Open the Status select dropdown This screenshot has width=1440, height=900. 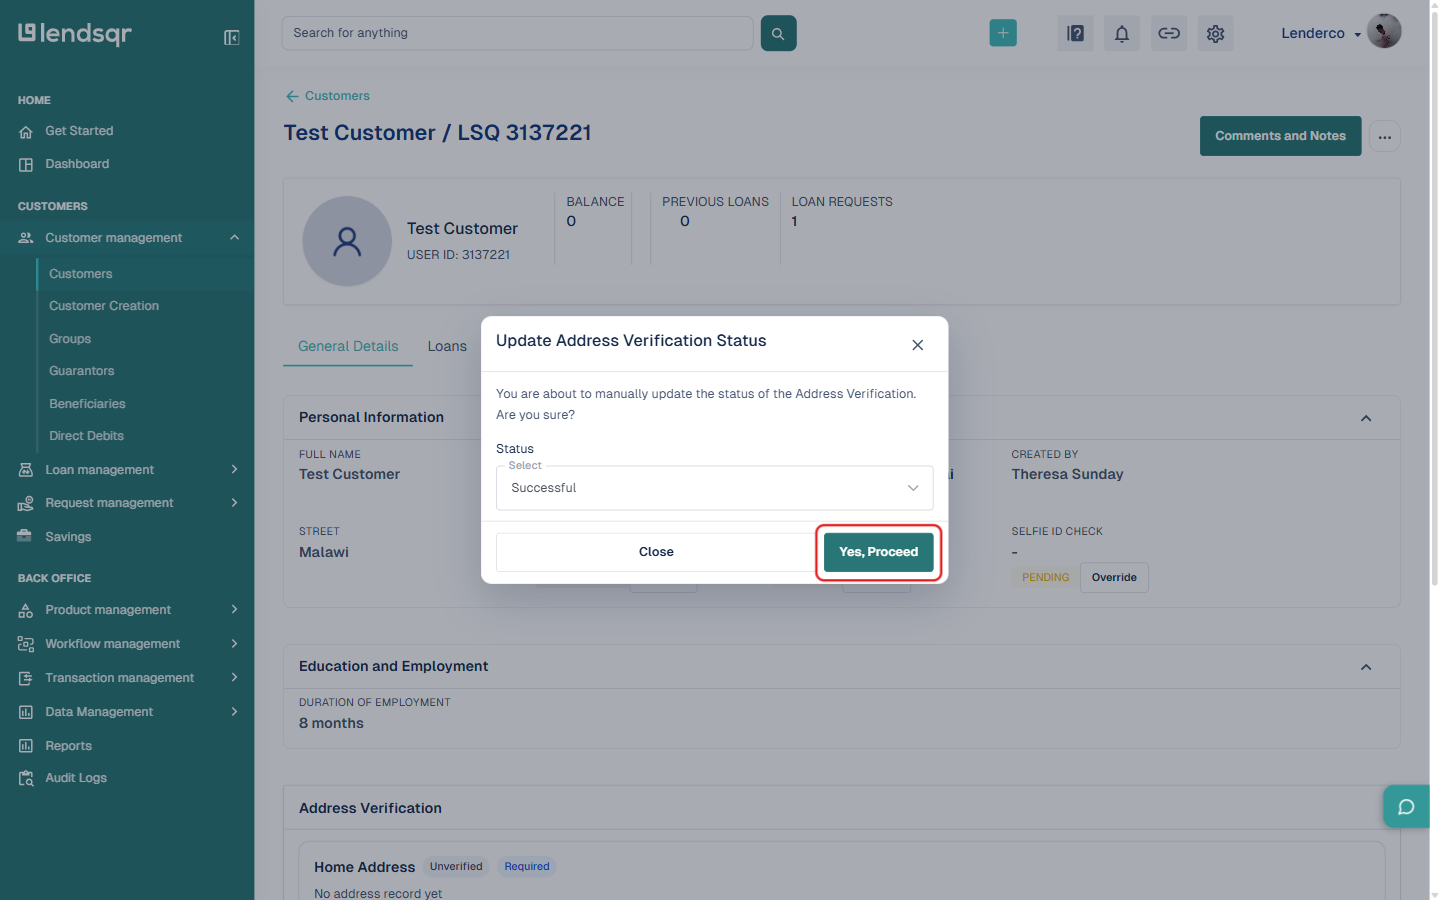pos(714,488)
